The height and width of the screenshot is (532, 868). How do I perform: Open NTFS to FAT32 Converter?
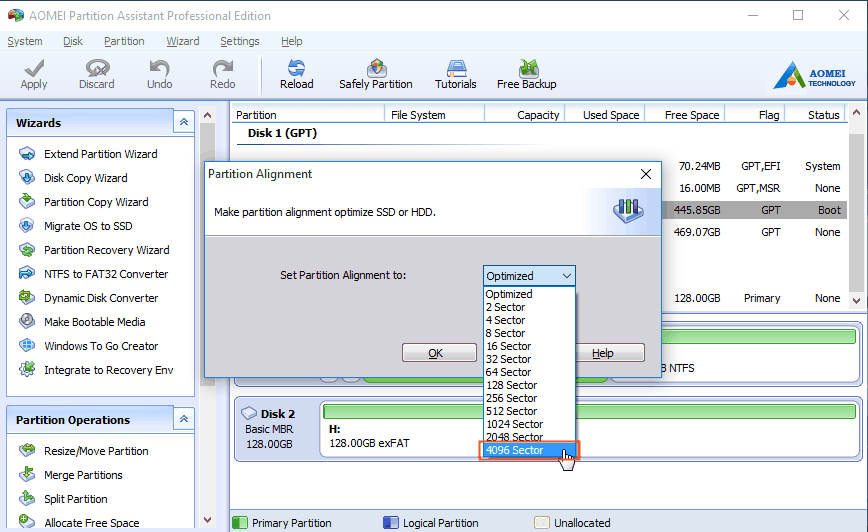click(x=106, y=274)
